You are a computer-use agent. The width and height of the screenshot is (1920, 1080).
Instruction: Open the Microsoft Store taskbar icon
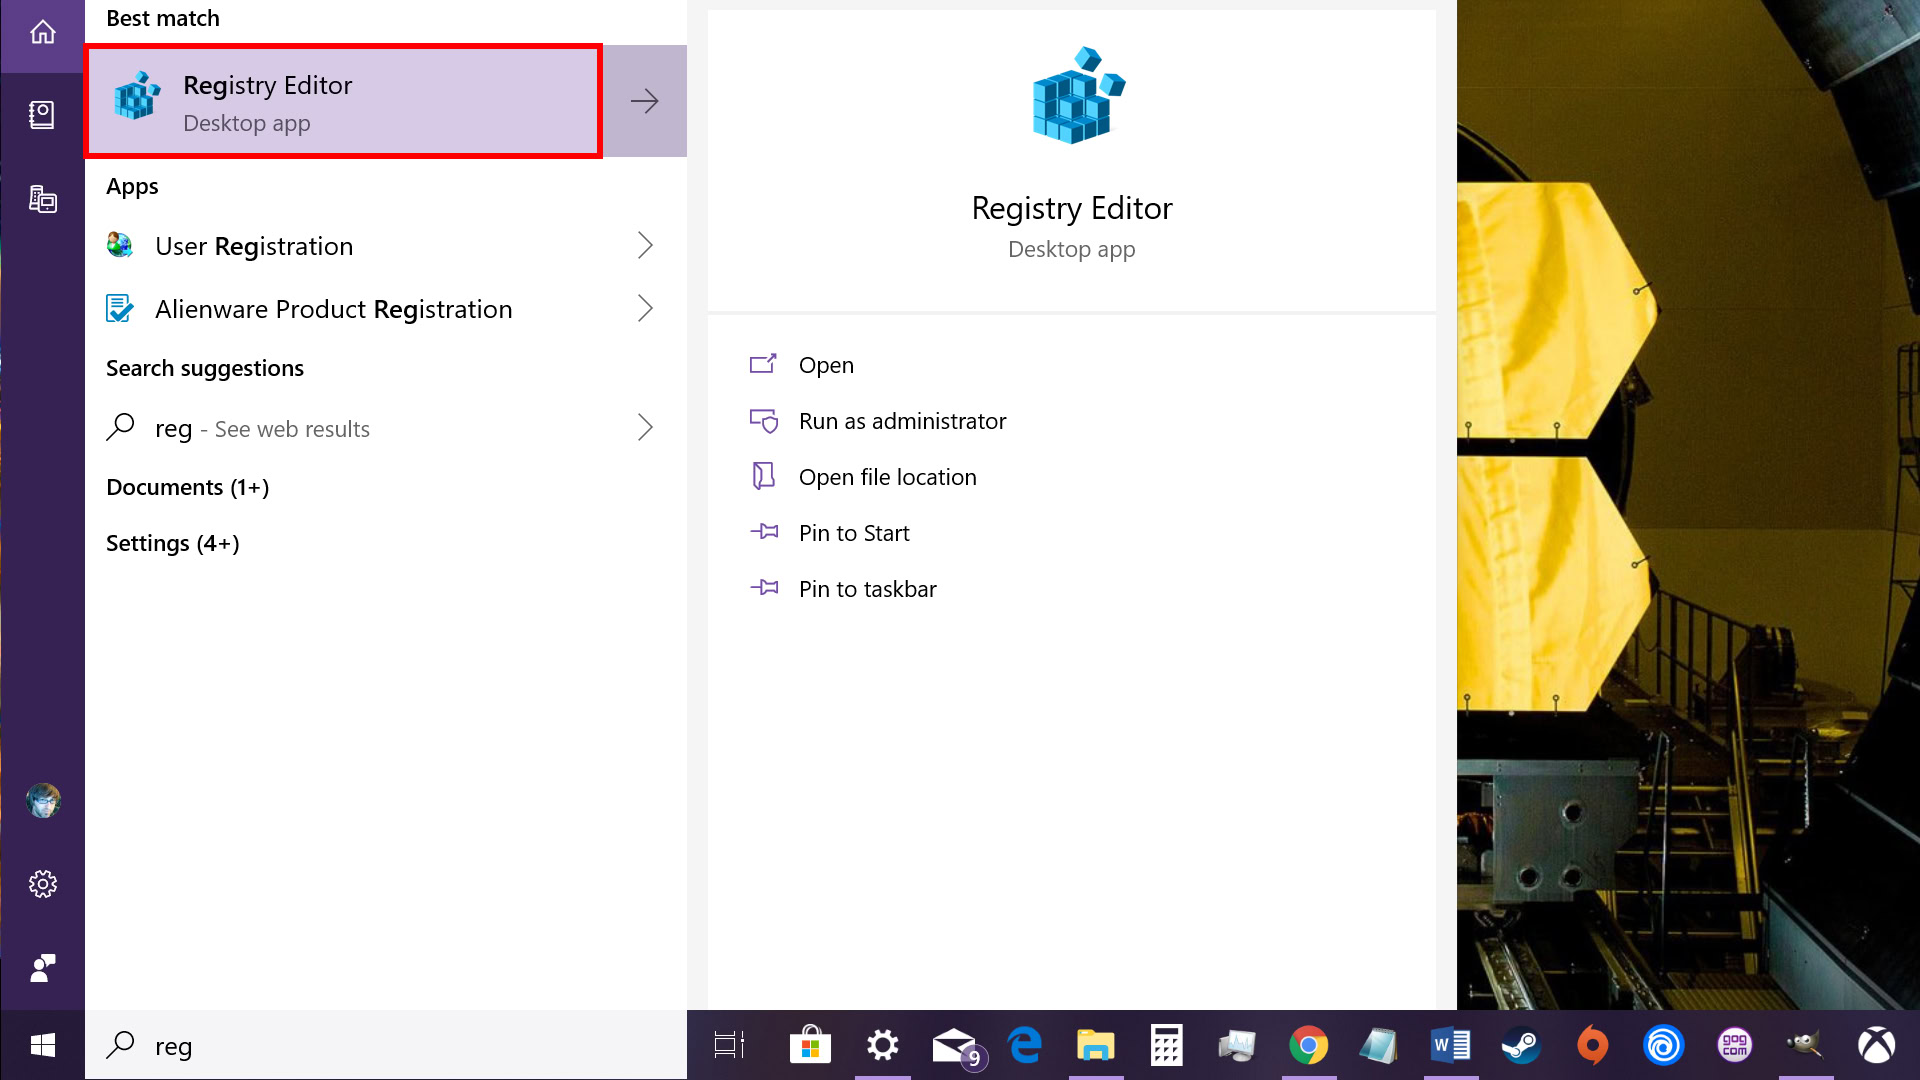[810, 1044]
